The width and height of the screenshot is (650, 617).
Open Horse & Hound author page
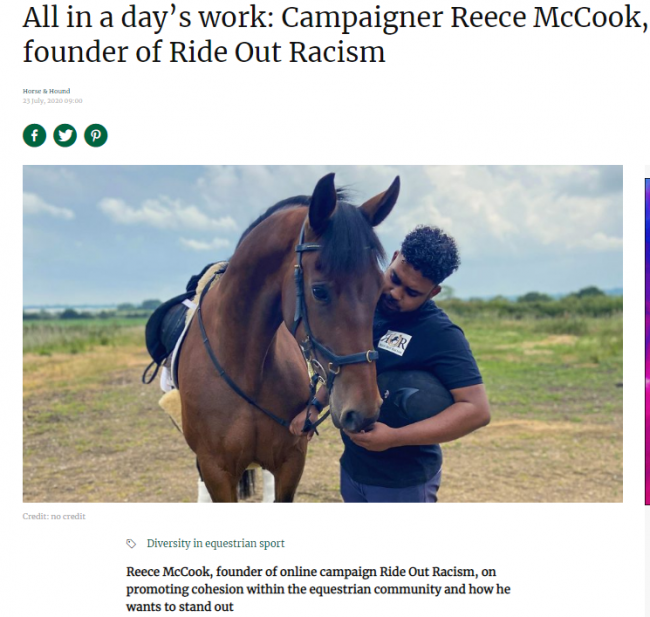pos(46,91)
